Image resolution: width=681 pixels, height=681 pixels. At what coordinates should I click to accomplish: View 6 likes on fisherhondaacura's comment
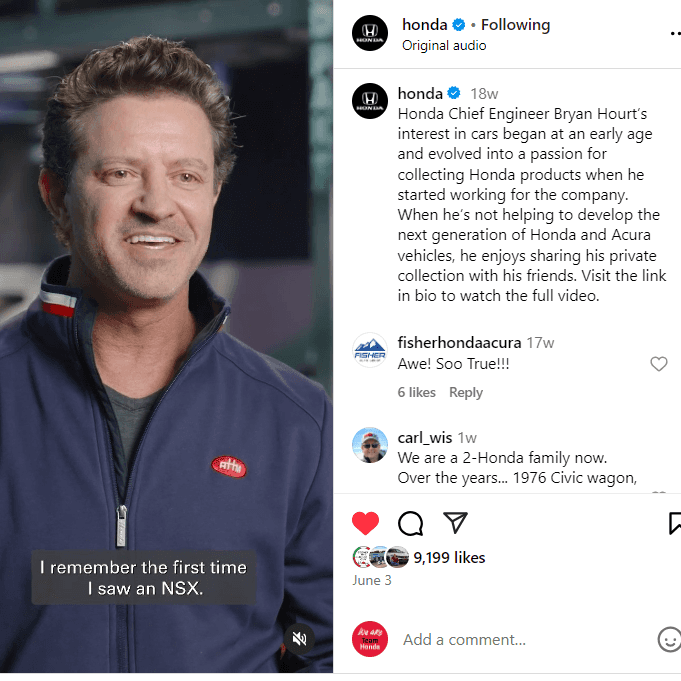[x=417, y=392]
